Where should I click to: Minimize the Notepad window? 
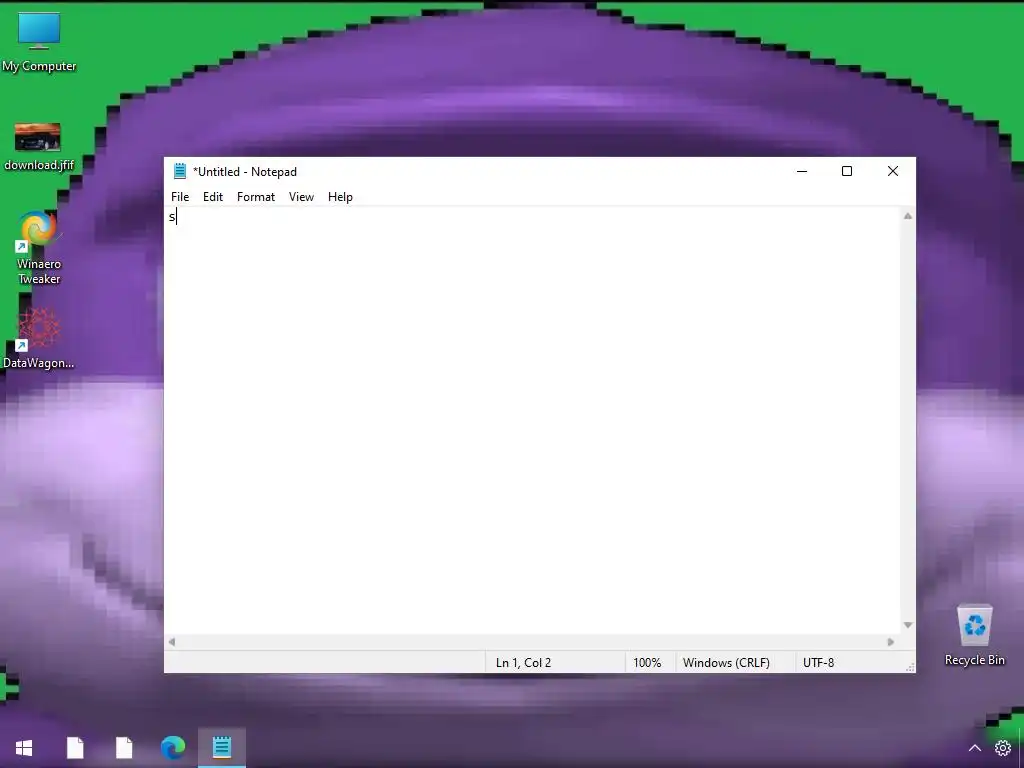tap(802, 171)
